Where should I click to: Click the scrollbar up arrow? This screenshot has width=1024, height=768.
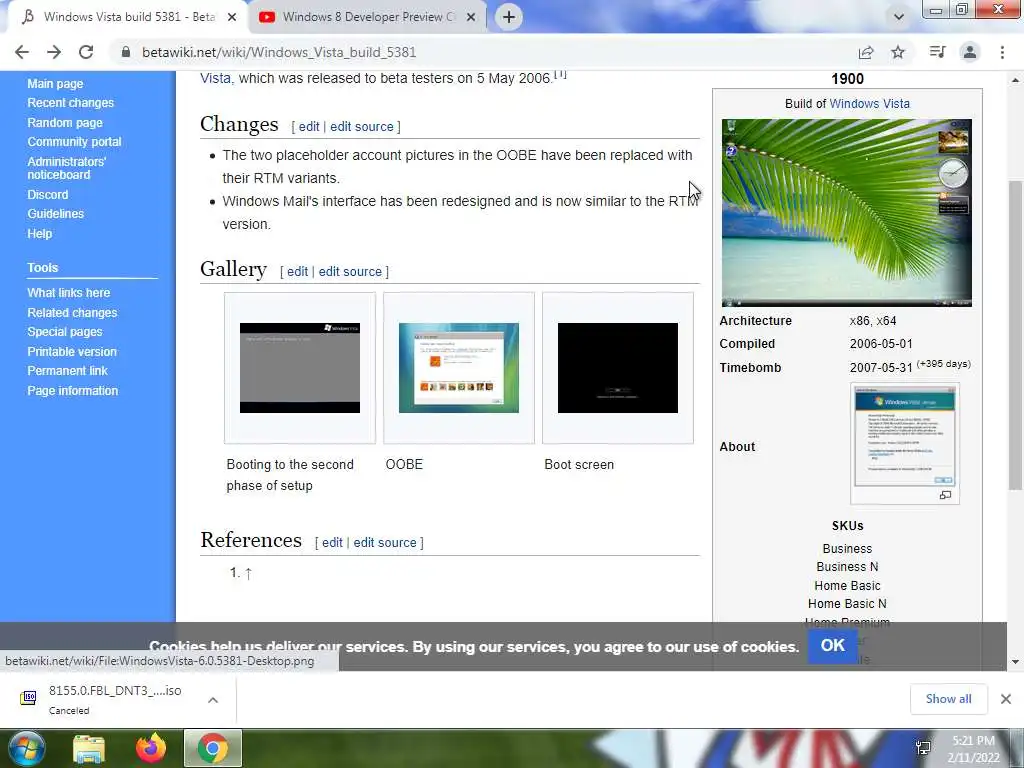pyautogui.click(x=1015, y=80)
